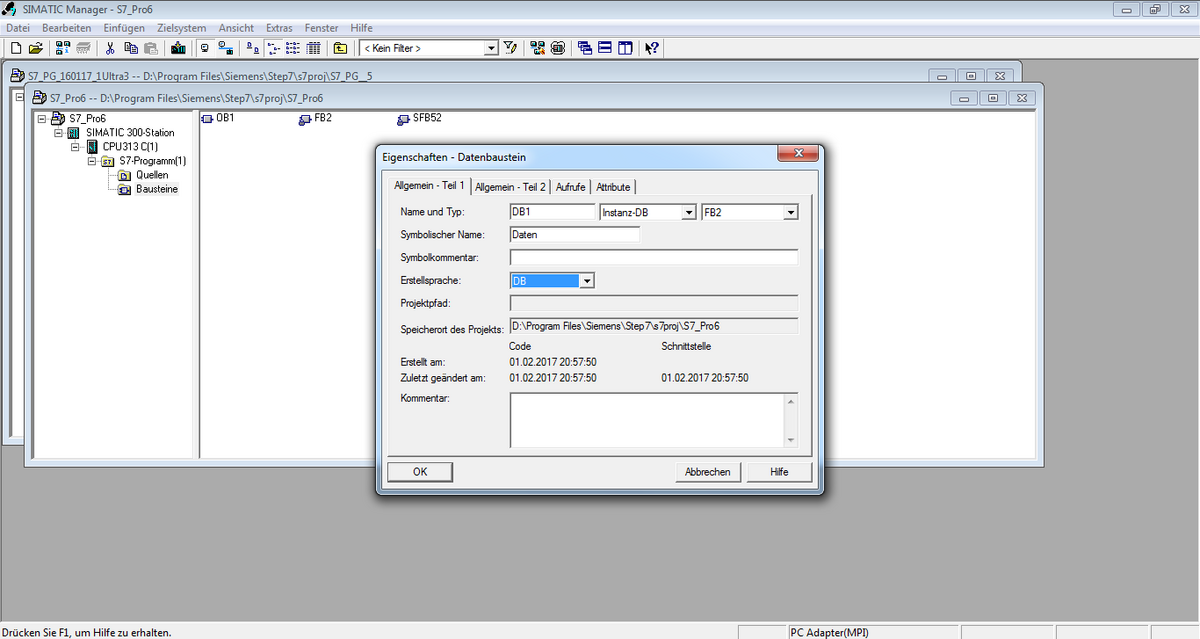1200x639 pixels.
Task: Collapse the S7-Programm(1) tree node
Action: [92, 161]
